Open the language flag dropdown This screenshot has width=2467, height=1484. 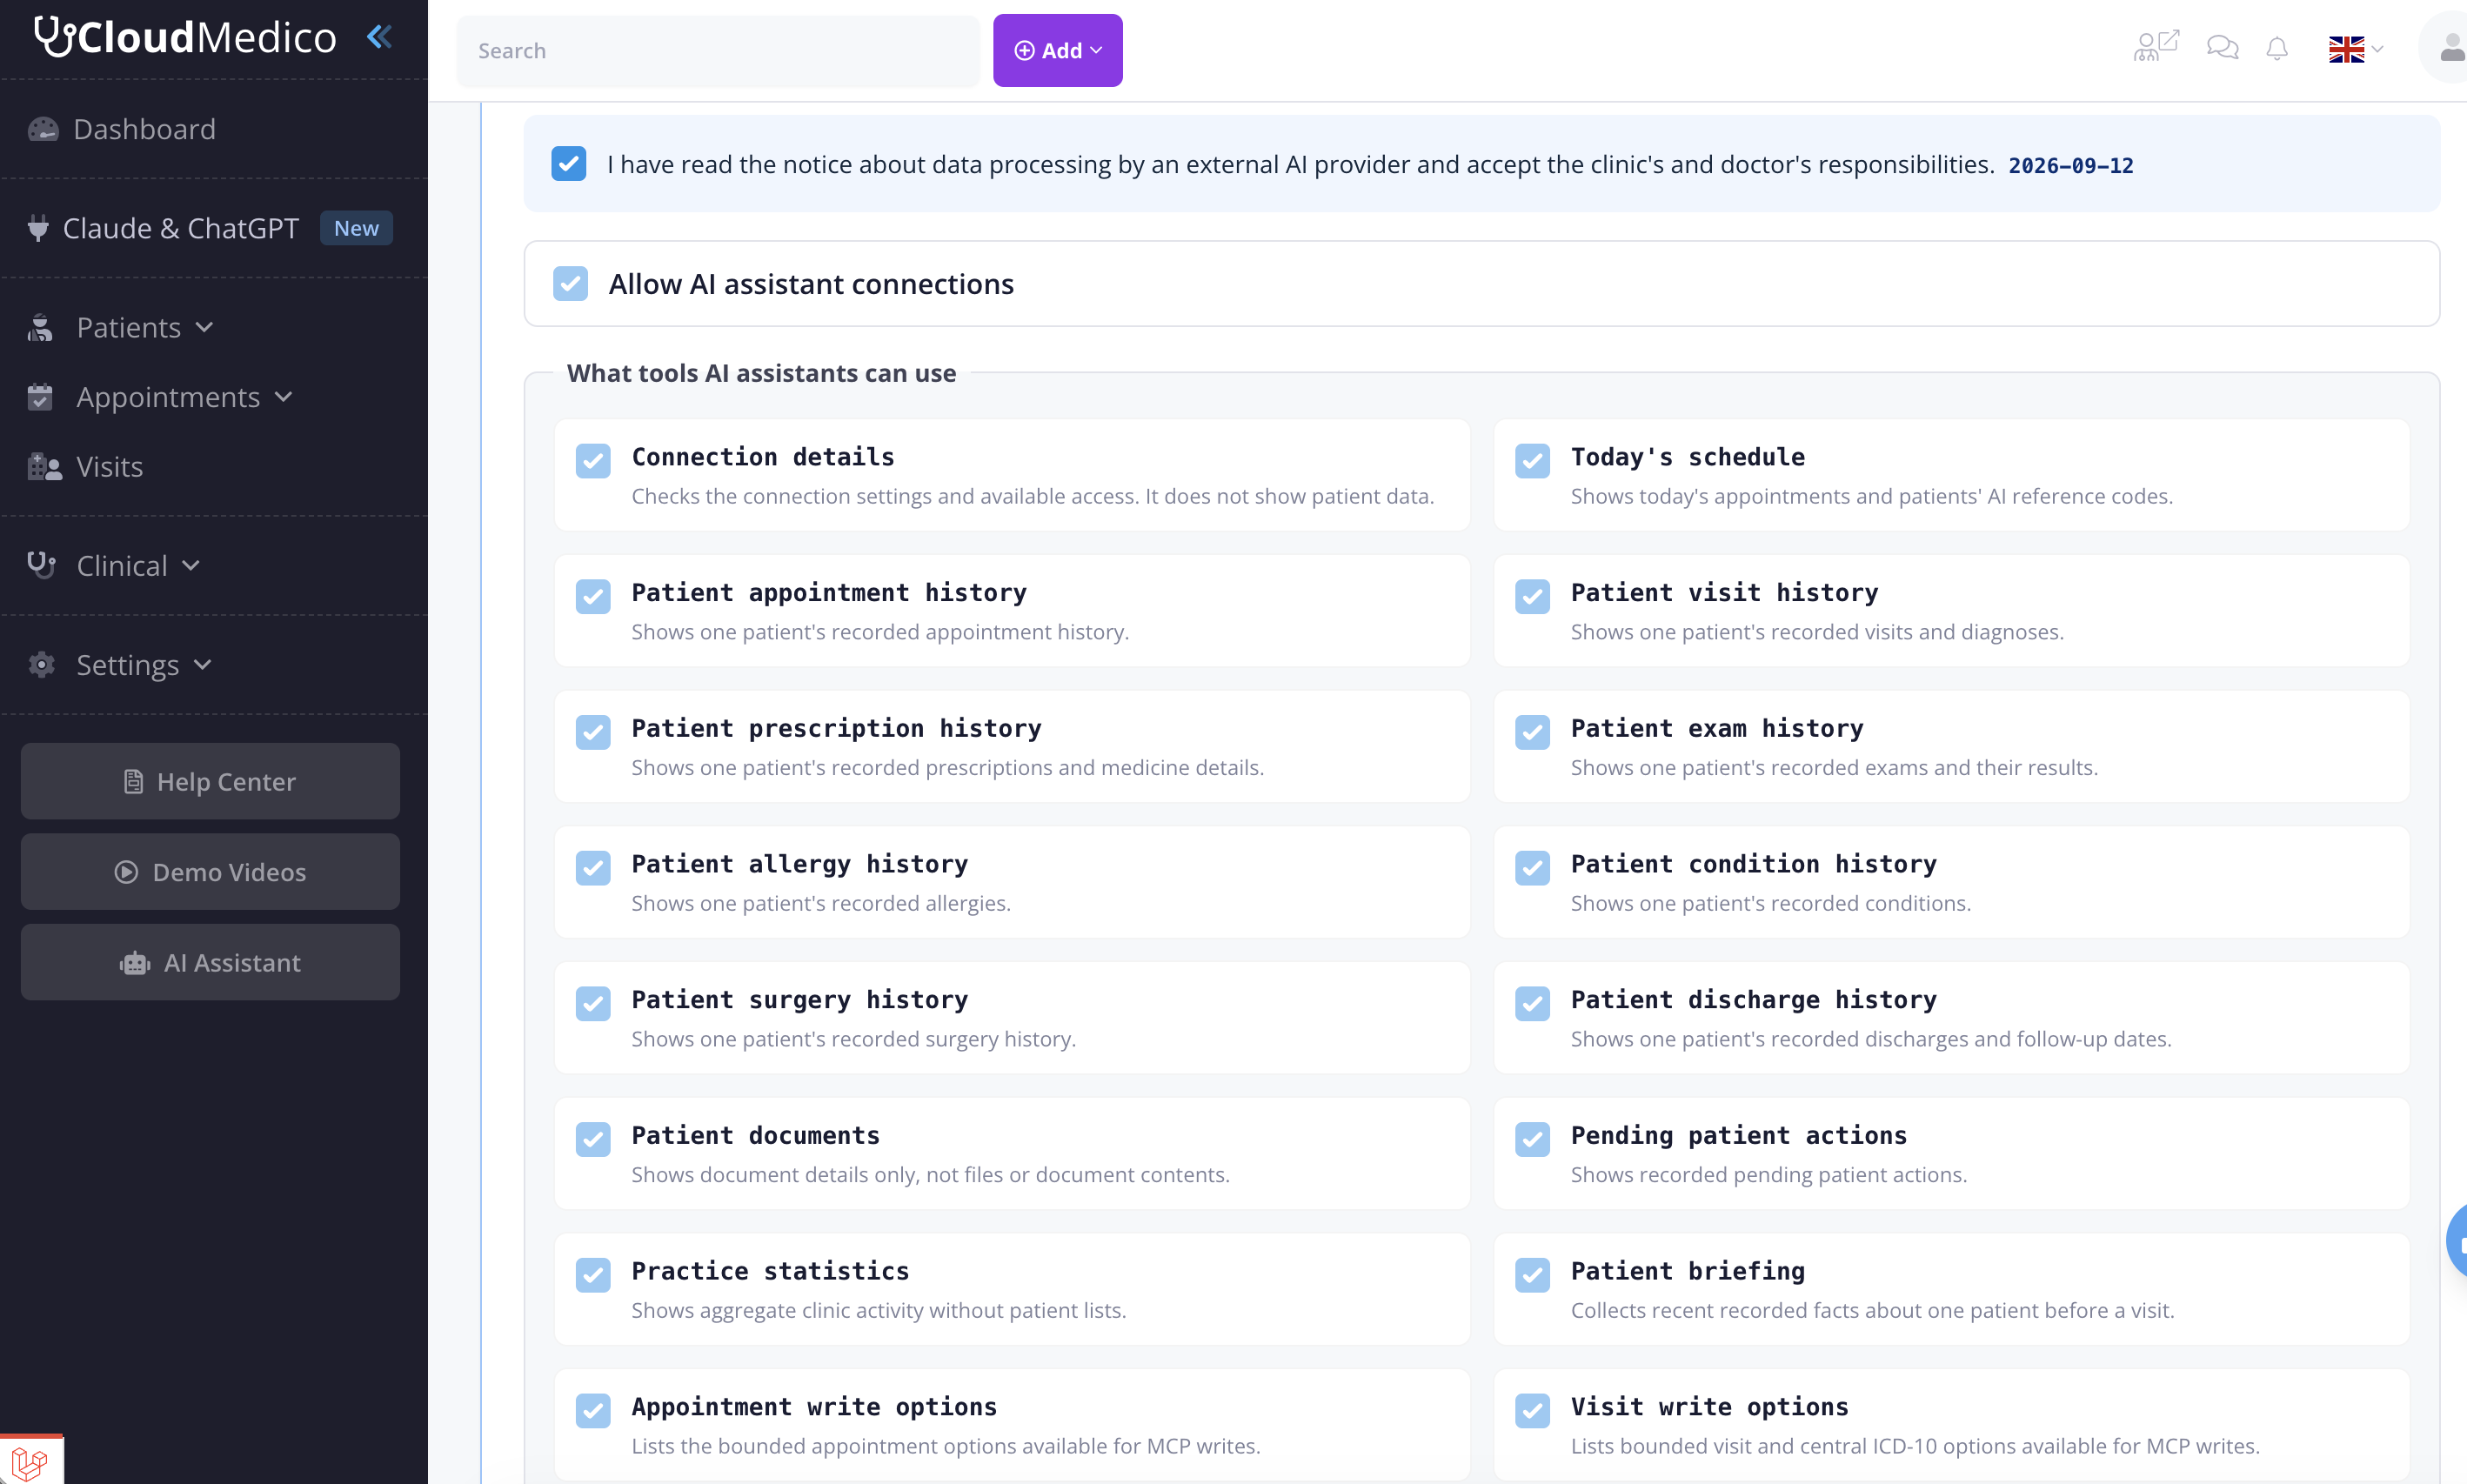(x=2355, y=49)
